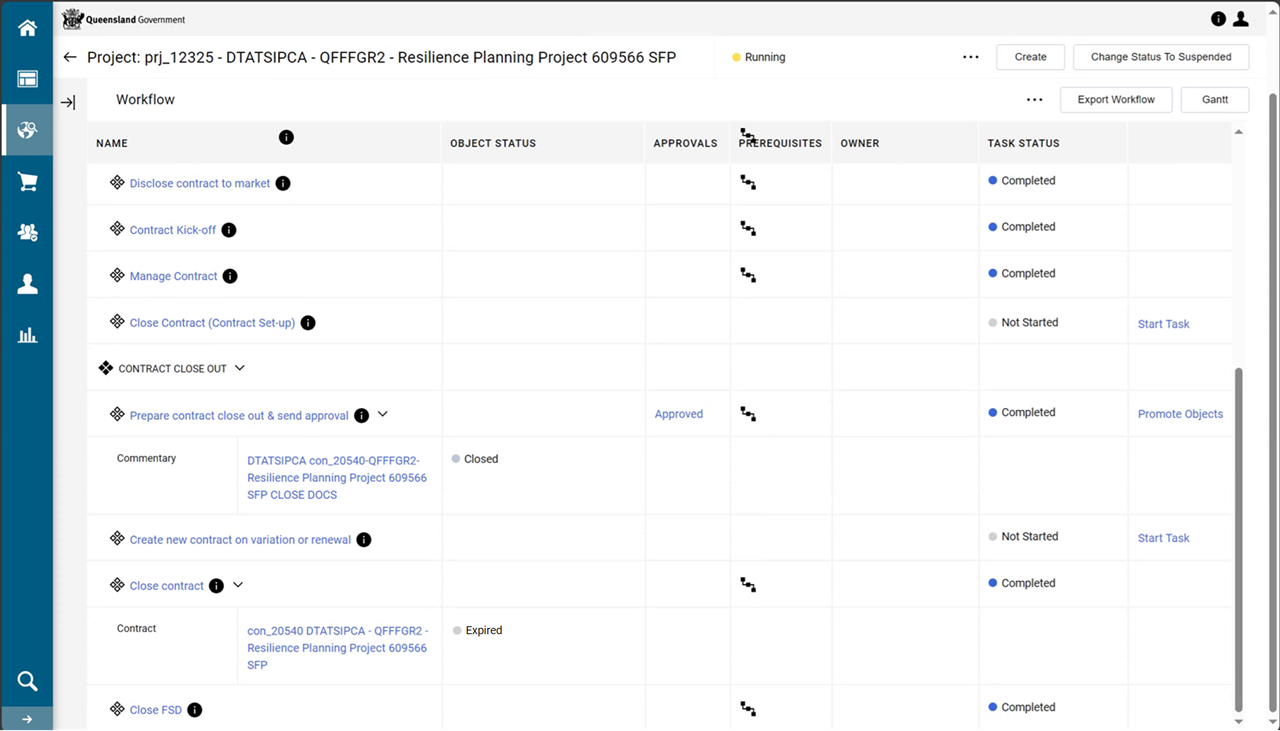Click the Export Workflow button
The height and width of the screenshot is (731, 1280).
coord(1116,100)
